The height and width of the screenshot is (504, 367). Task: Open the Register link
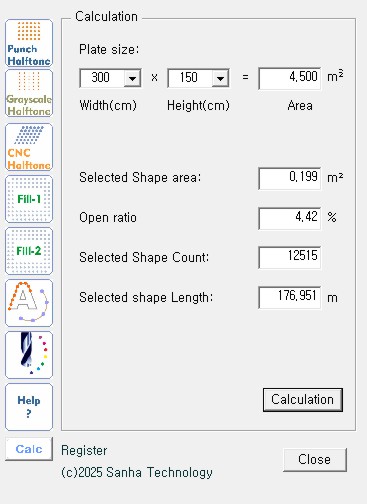coord(84,451)
